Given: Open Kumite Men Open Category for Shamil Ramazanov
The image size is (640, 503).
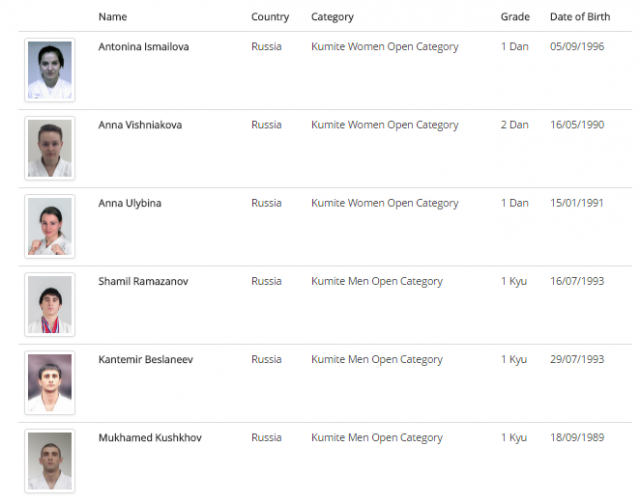Looking at the screenshot, I should (376, 281).
